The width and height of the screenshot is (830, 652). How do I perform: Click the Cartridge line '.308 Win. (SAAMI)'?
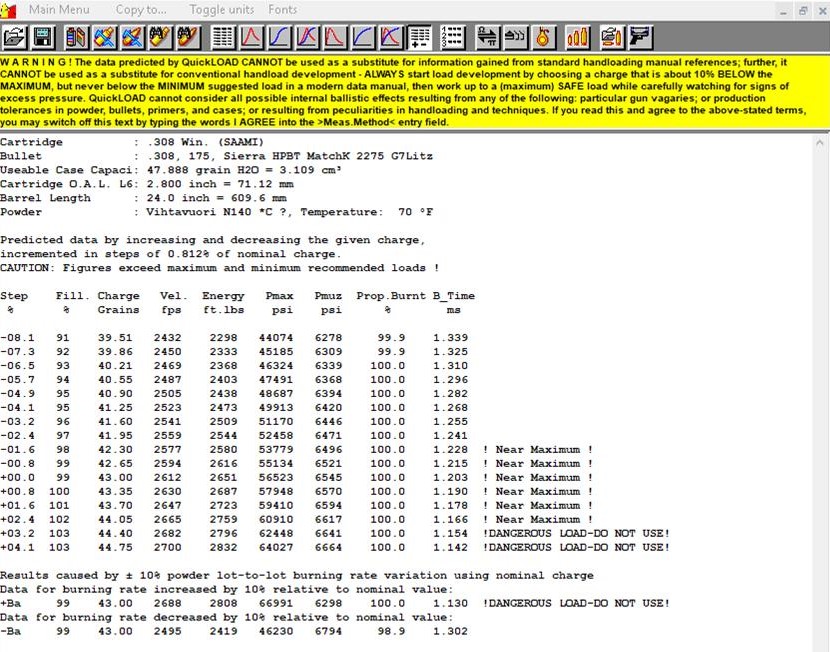206,142
